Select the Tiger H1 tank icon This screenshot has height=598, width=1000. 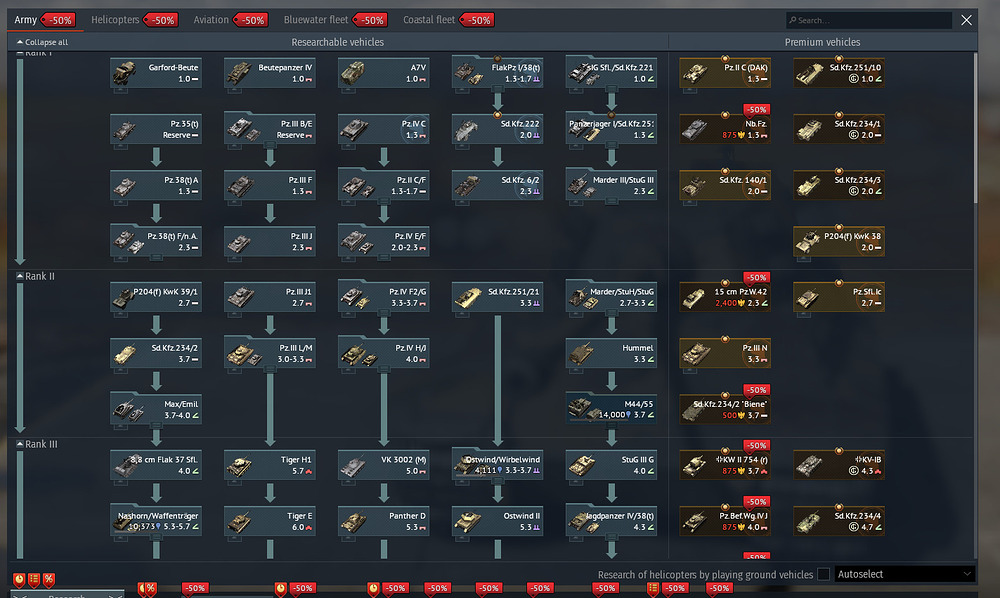click(x=238, y=465)
